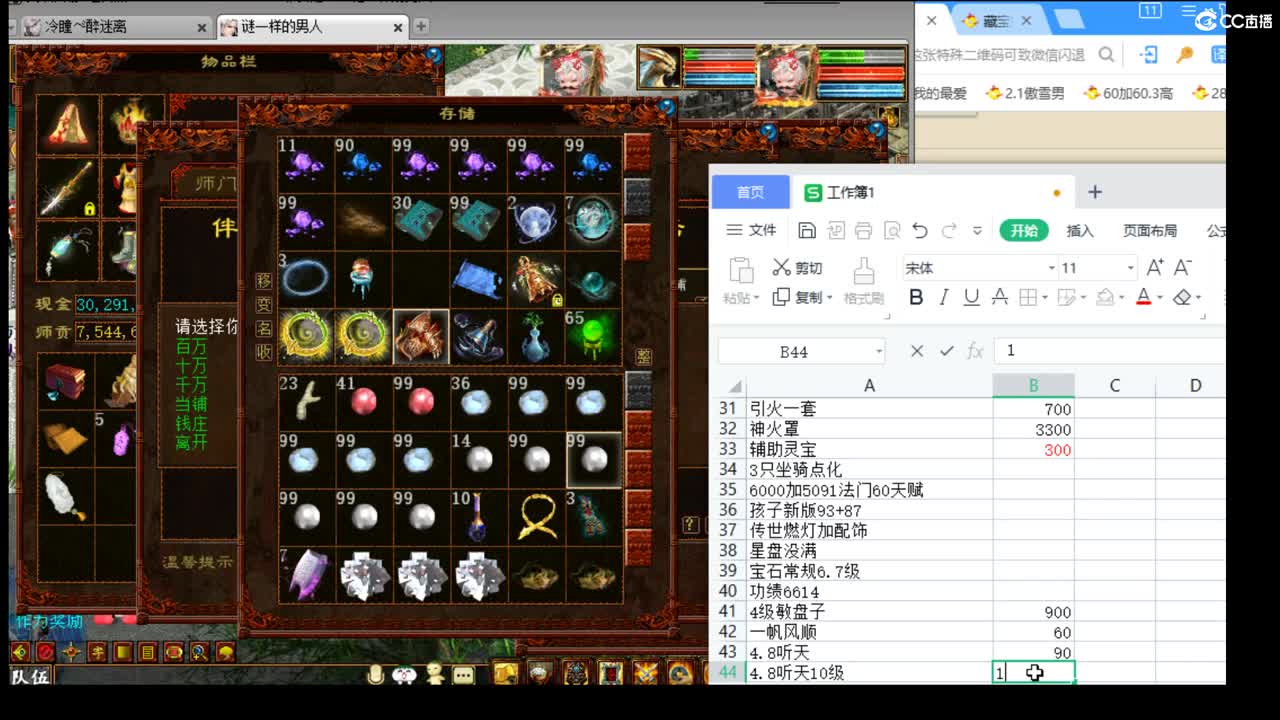Open the font size 11 dropdown

1130,268
